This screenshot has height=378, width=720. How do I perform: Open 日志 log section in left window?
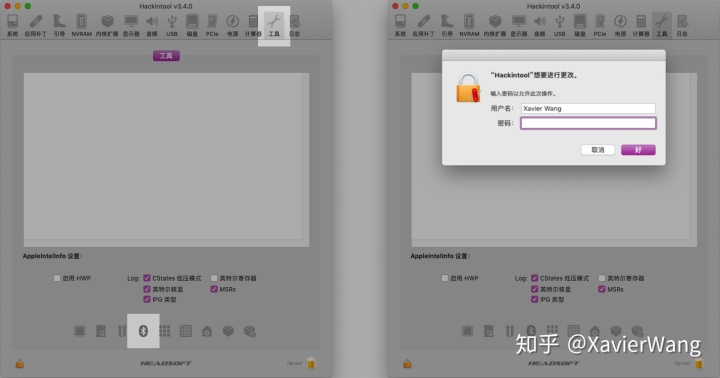(295, 25)
